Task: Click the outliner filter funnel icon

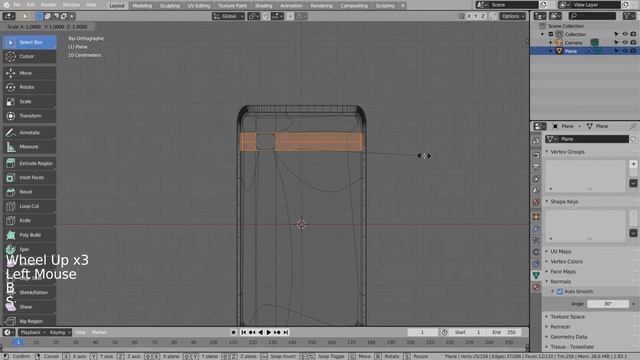Action: pos(629,16)
